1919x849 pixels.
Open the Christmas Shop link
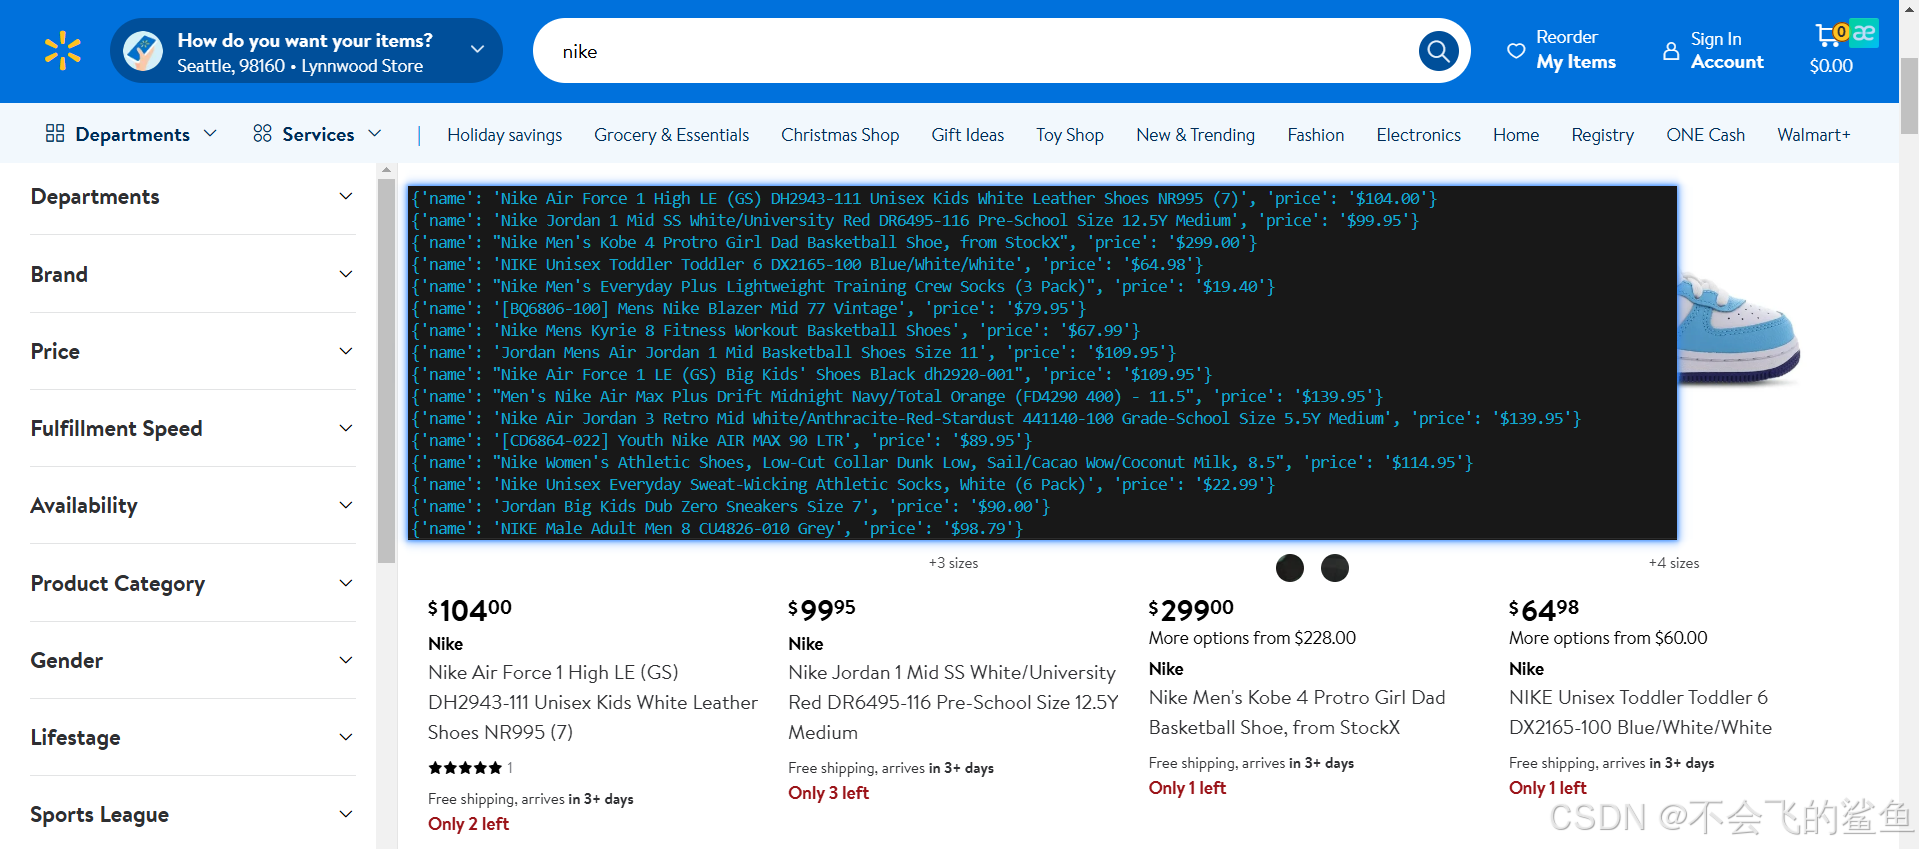840,135
